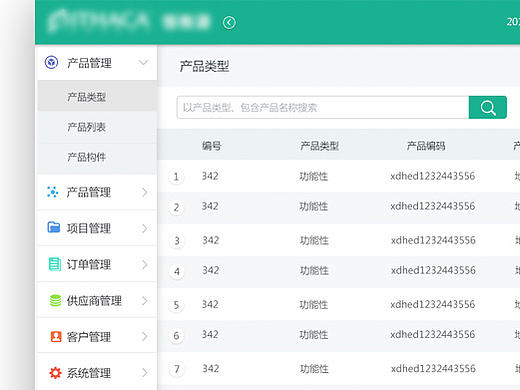The image size is (520, 390).
Task: Select the 订单管理 menu label
Action: 89,264
